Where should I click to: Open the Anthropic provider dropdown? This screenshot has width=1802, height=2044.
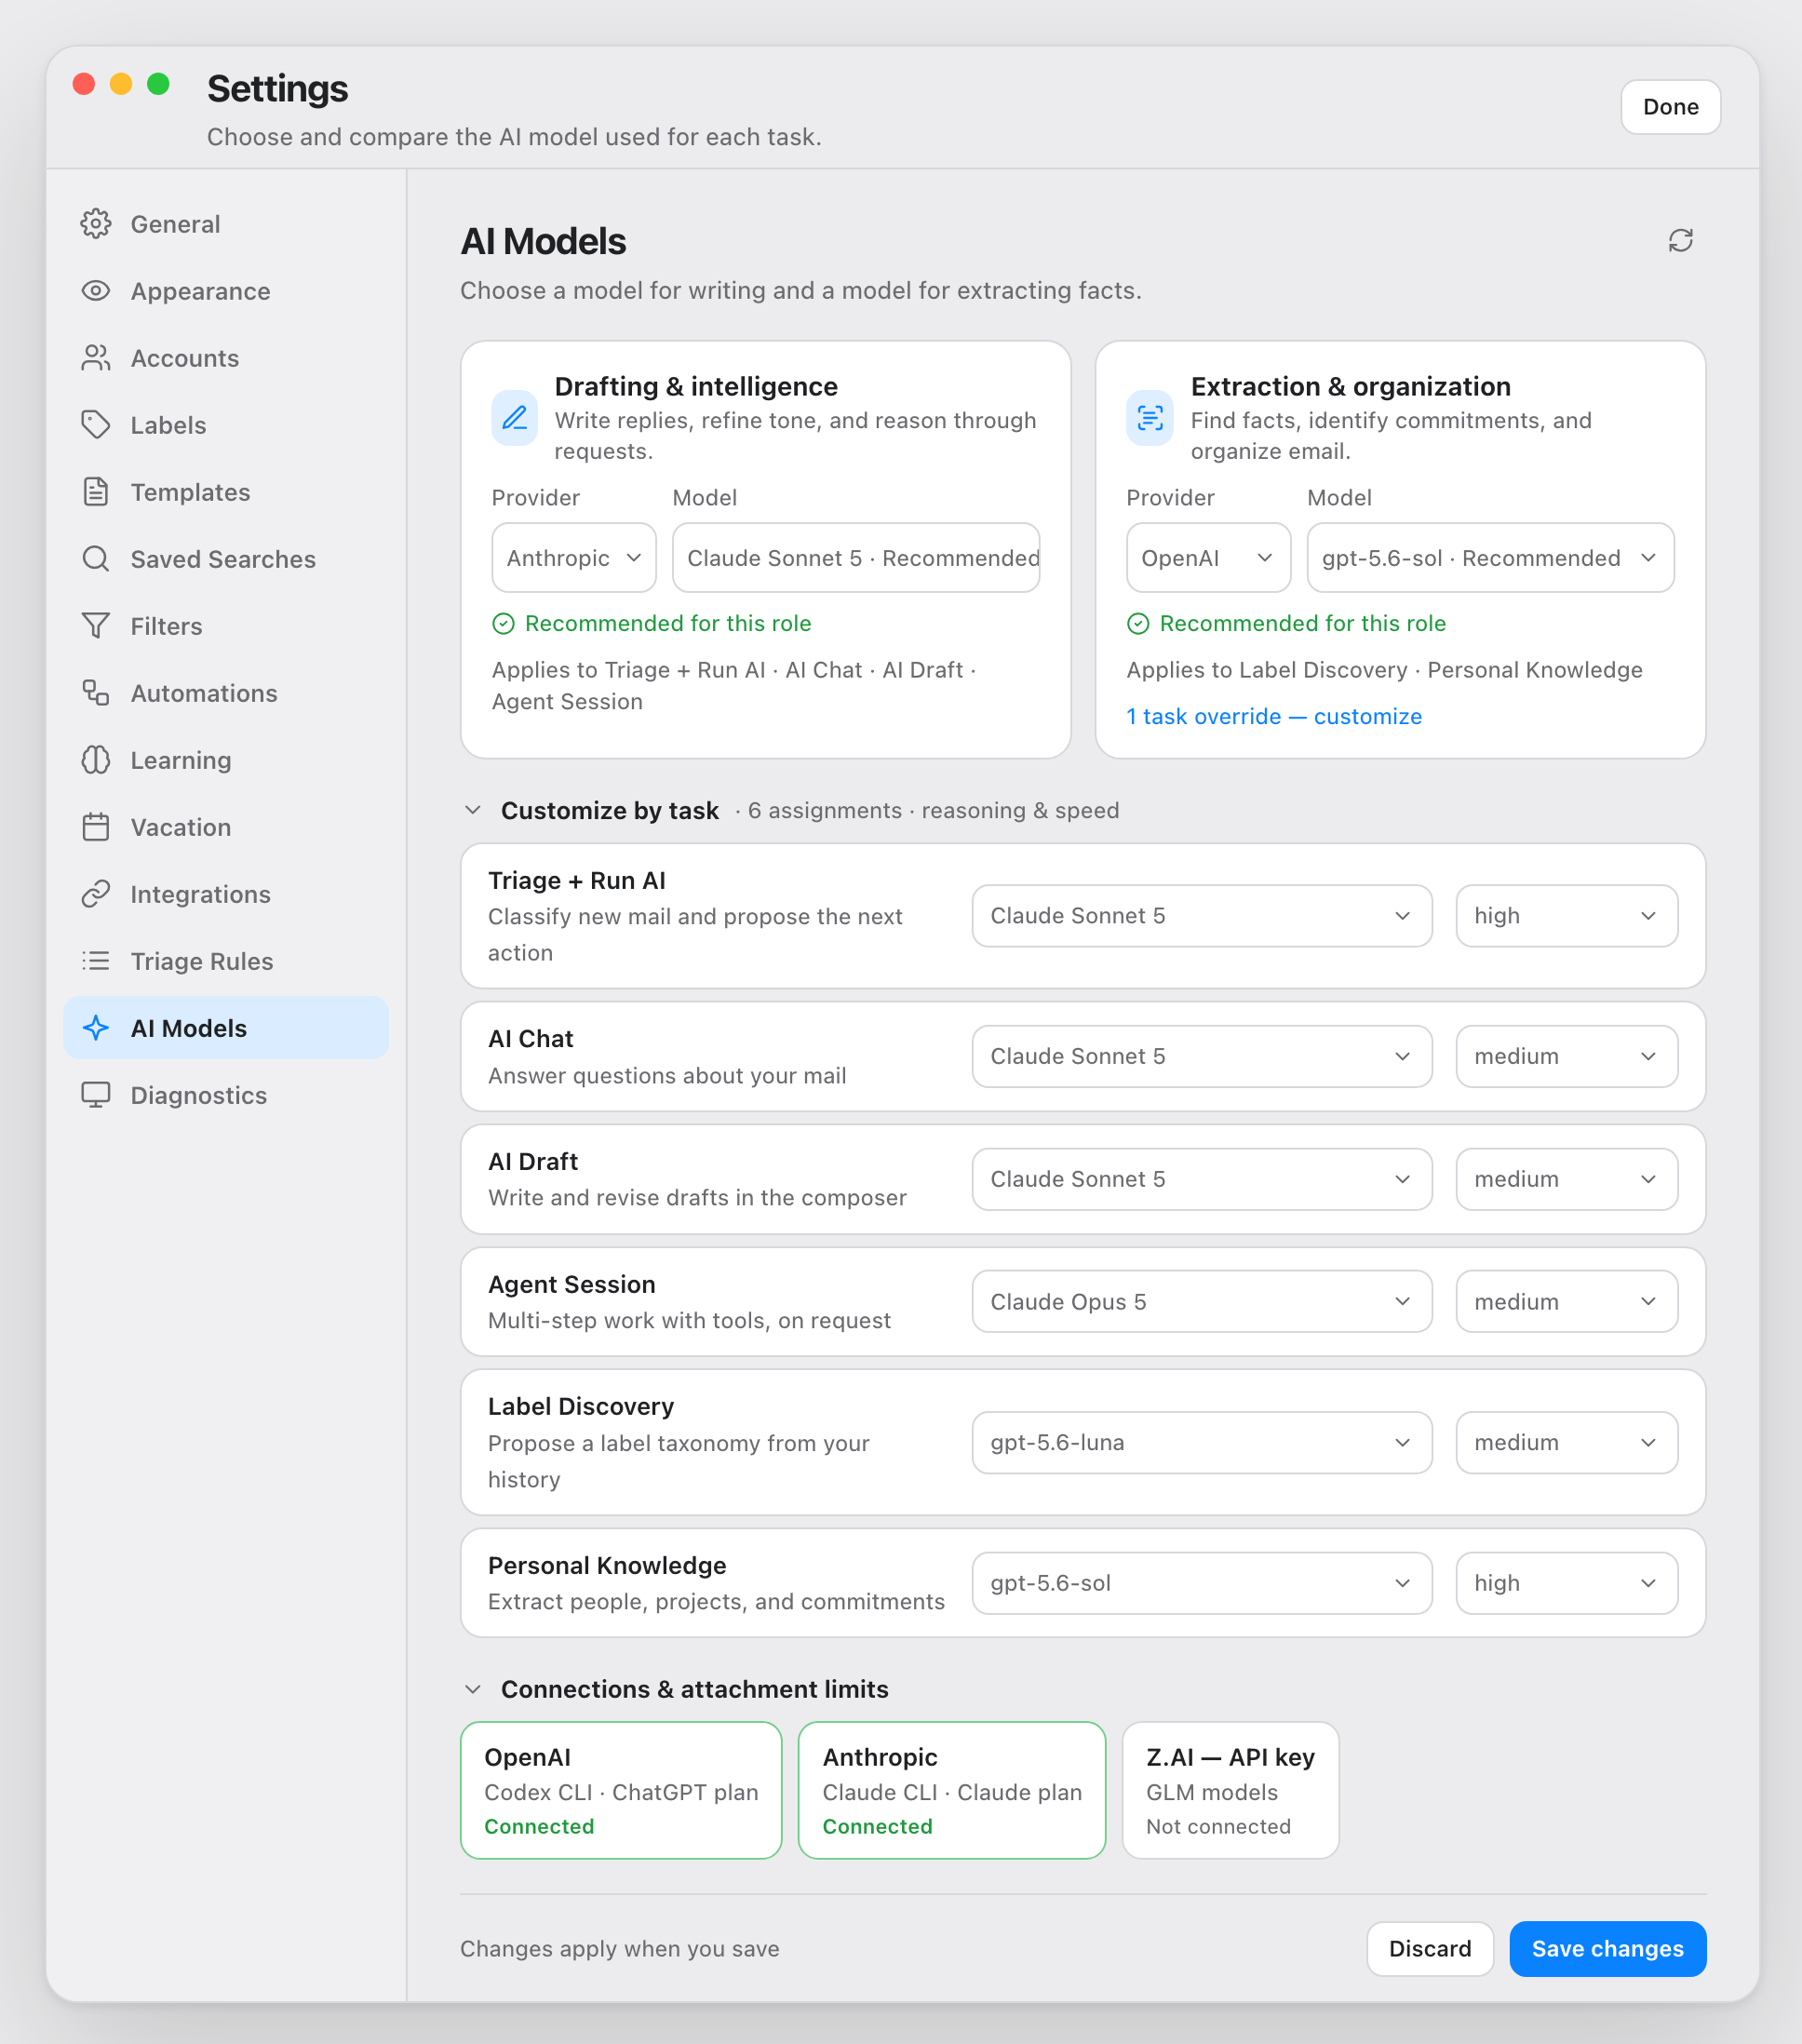pyautogui.click(x=574, y=558)
